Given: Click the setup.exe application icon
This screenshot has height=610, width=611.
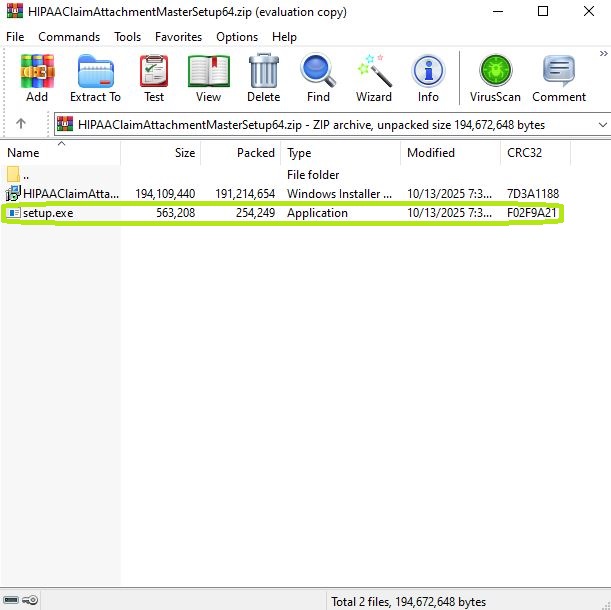Looking at the screenshot, I should click(x=13, y=213).
